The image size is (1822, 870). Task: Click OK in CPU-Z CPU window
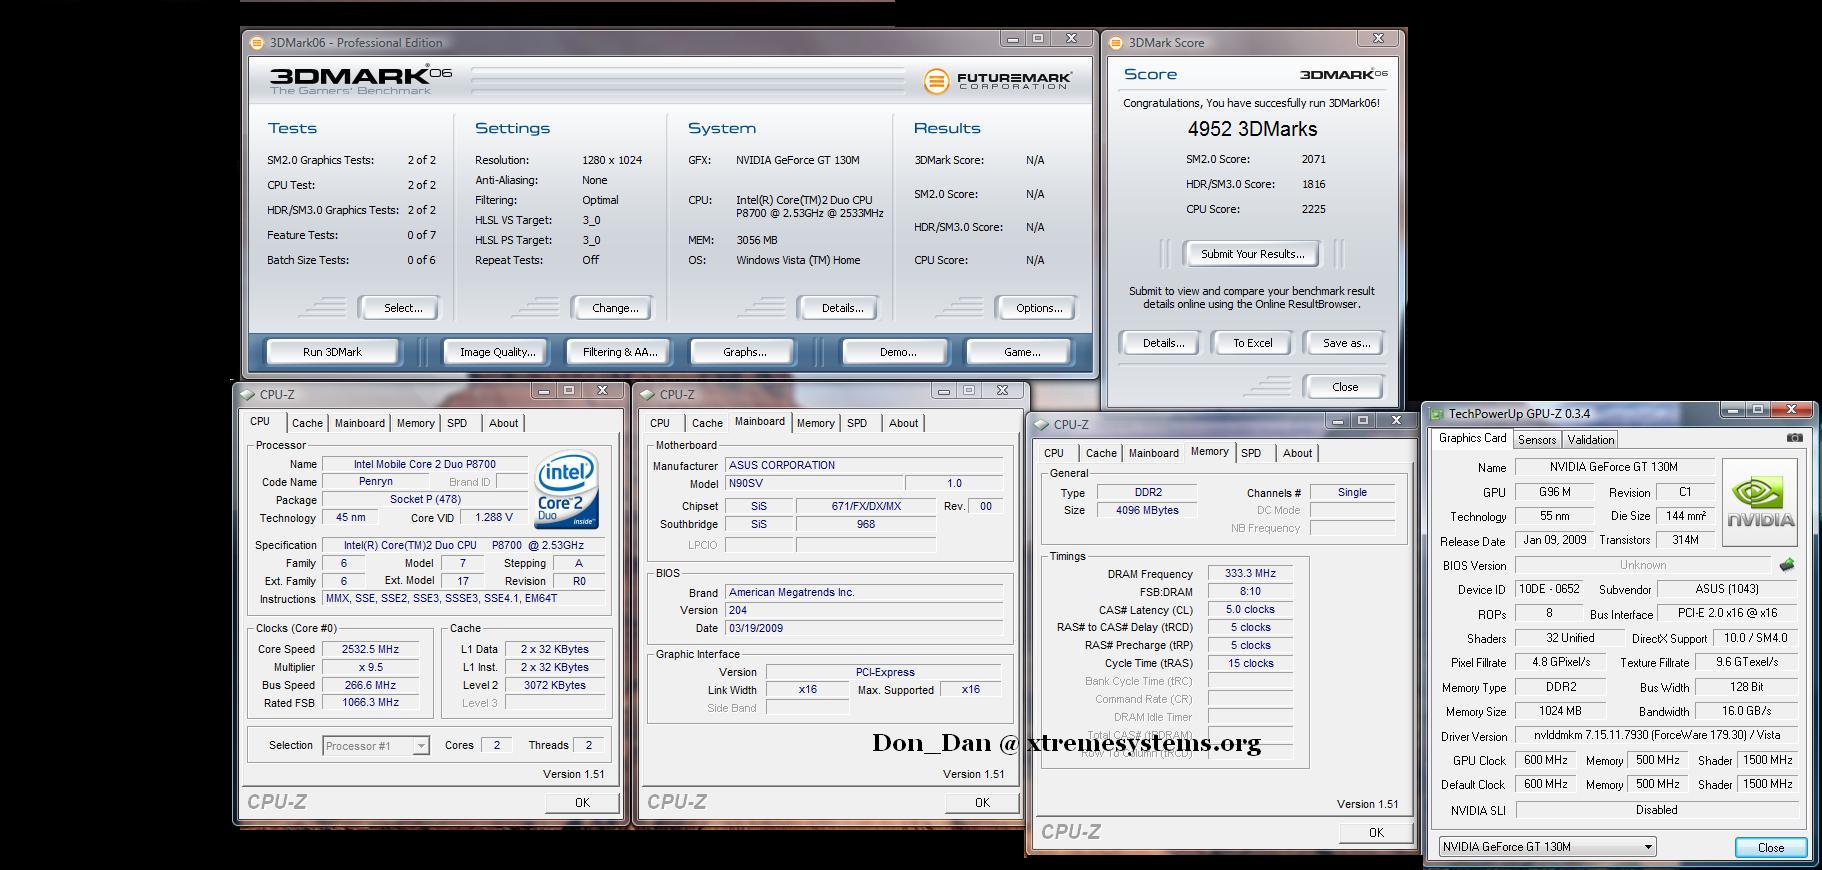pyautogui.click(x=582, y=802)
